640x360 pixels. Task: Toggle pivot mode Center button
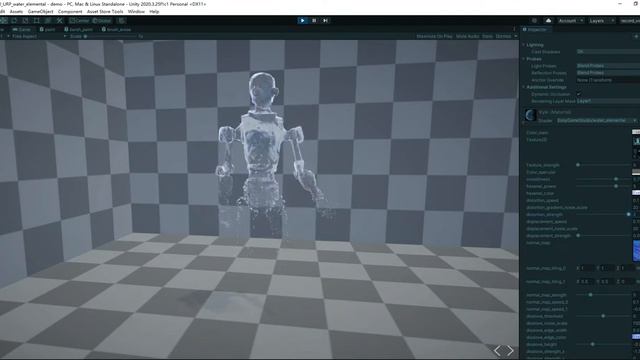[x=79, y=20]
